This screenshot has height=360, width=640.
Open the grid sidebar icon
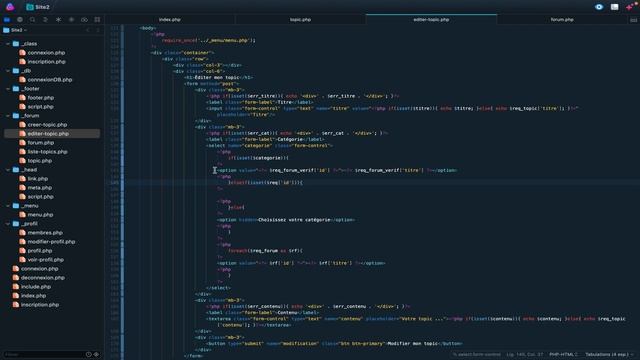[97, 20]
